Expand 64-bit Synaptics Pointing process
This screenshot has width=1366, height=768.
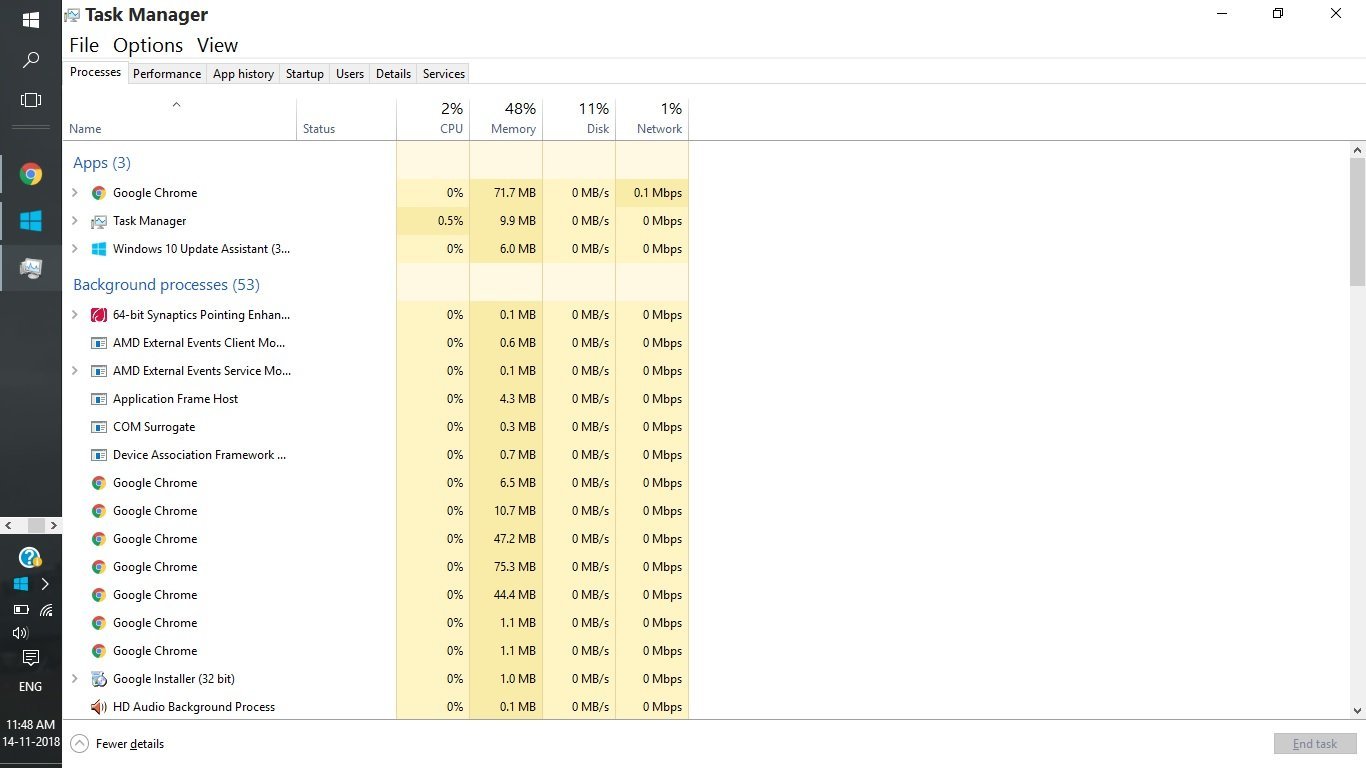[75, 315]
